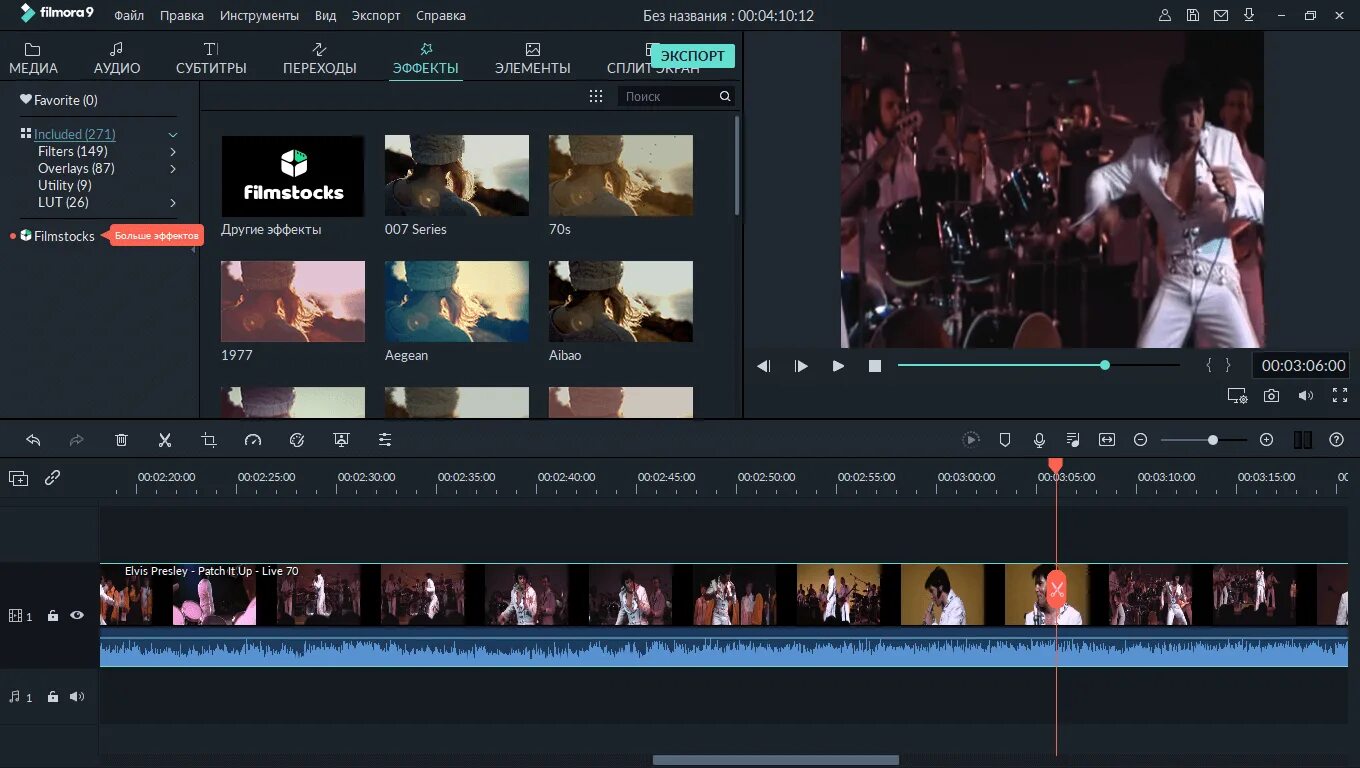1360x768 pixels.
Task: Click Zoom to fit timeline icon
Action: 1107,440
